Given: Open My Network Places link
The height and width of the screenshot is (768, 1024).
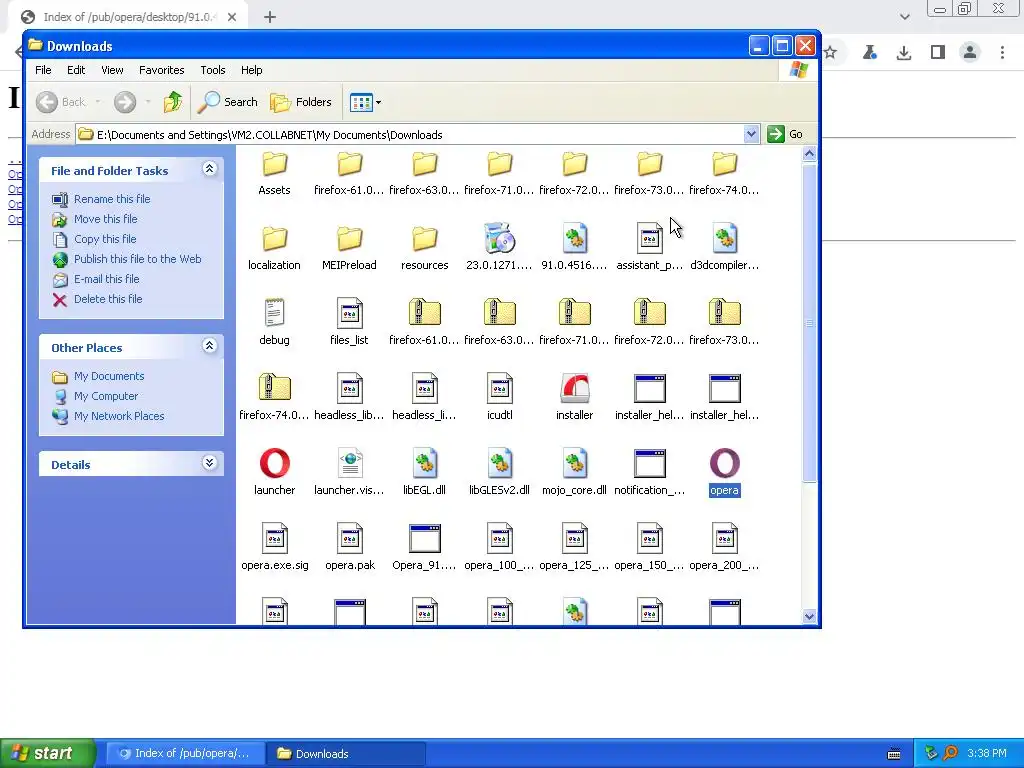Looking at the screenshot, I should click(x=119, y=416).
